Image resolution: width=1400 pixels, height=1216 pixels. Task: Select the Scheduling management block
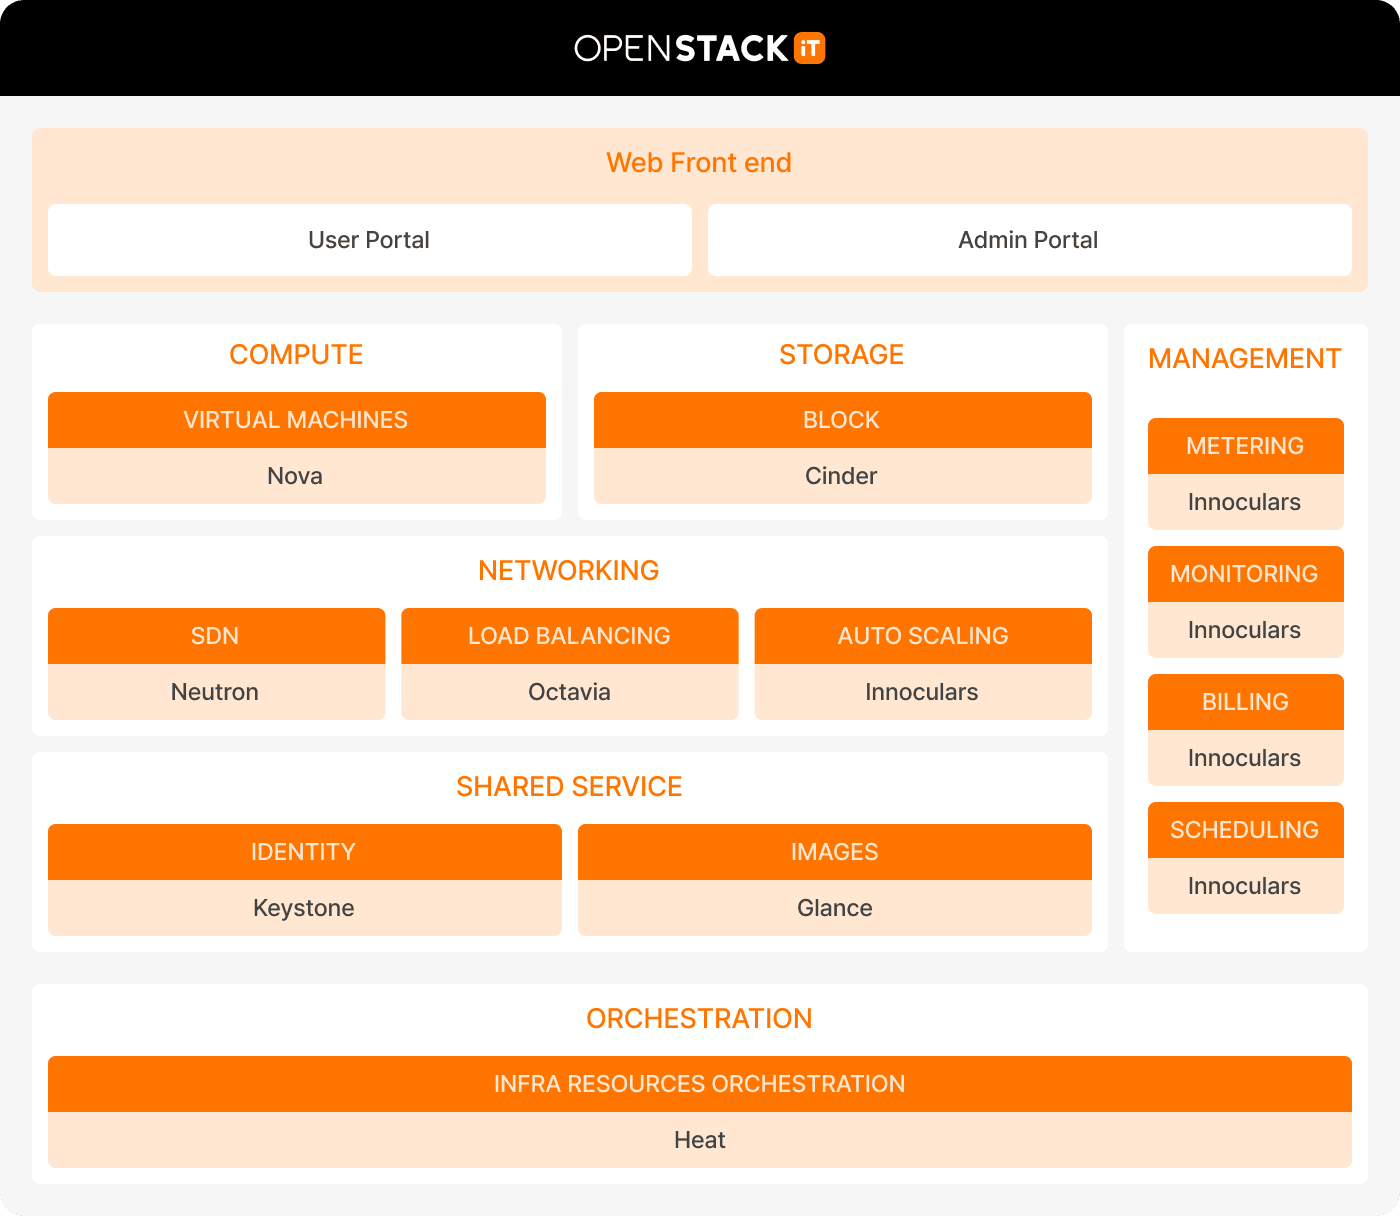pos(1245,830)
